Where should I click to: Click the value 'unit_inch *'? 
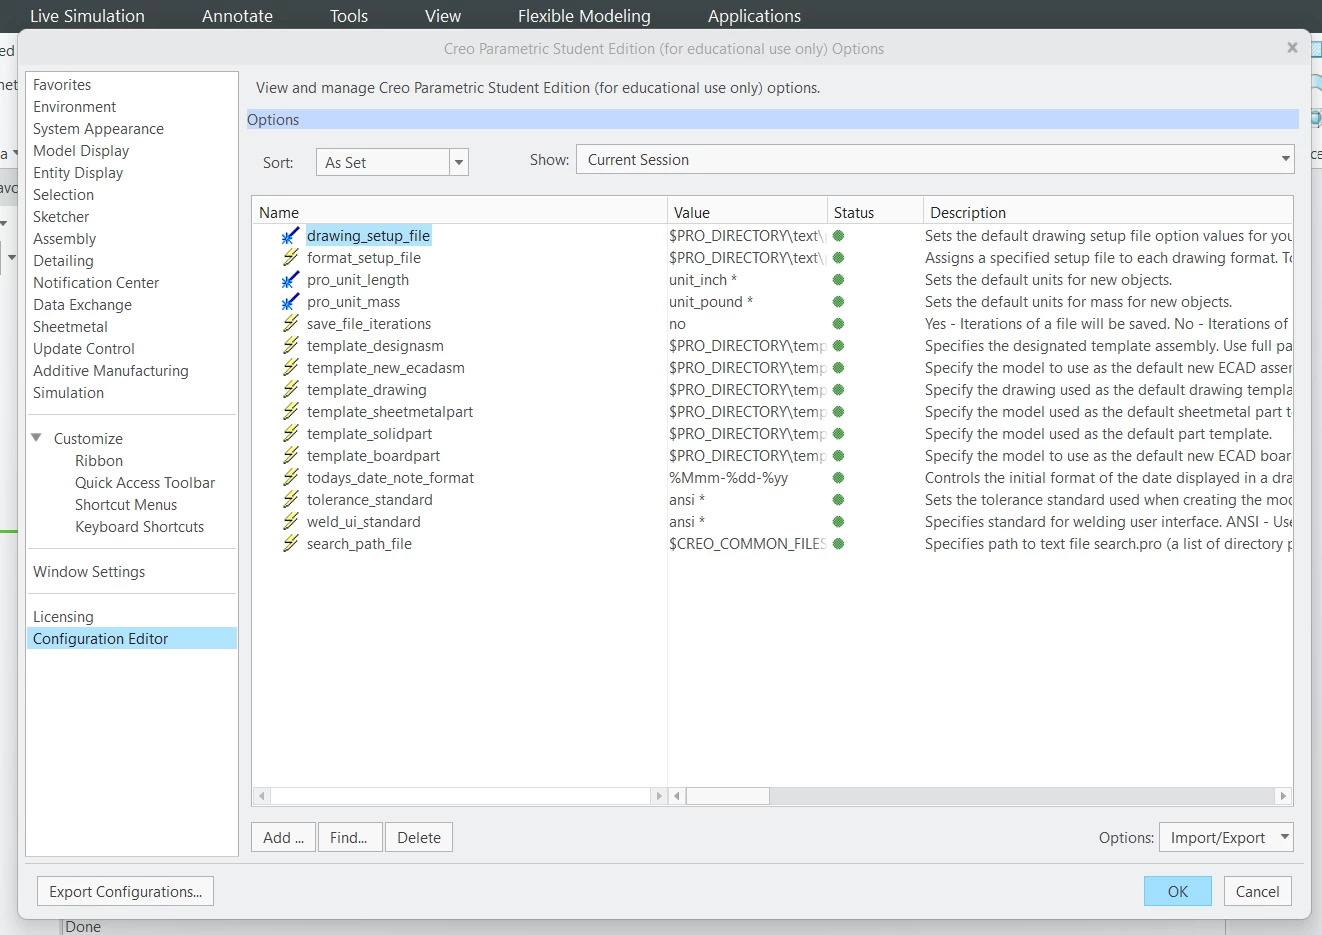coord(703,280)
